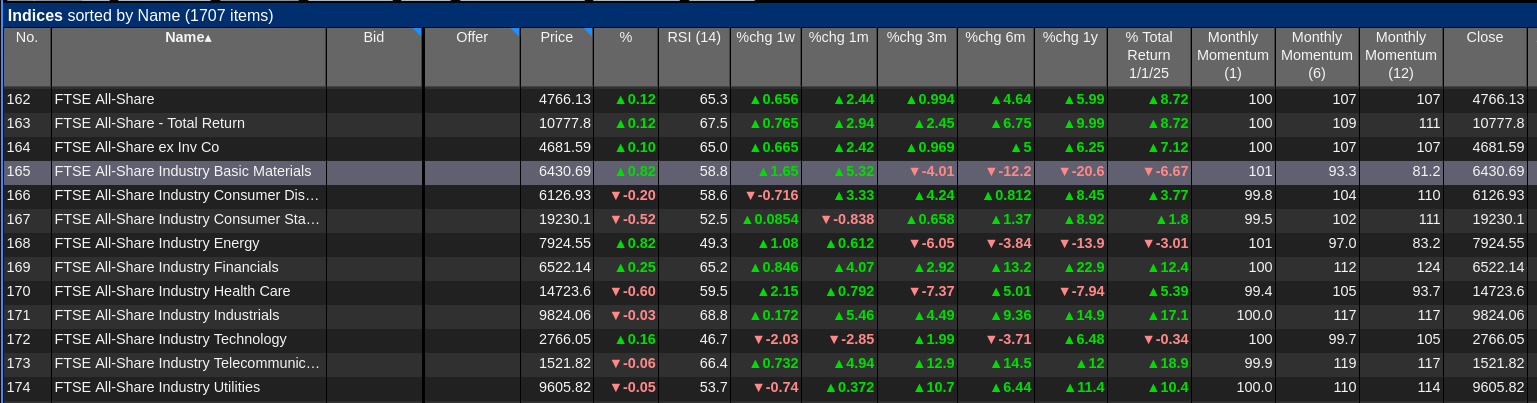This screenshot has height=403, width=1537.
Task: Click the Bid column header
Action: click(x=374, y=57)
